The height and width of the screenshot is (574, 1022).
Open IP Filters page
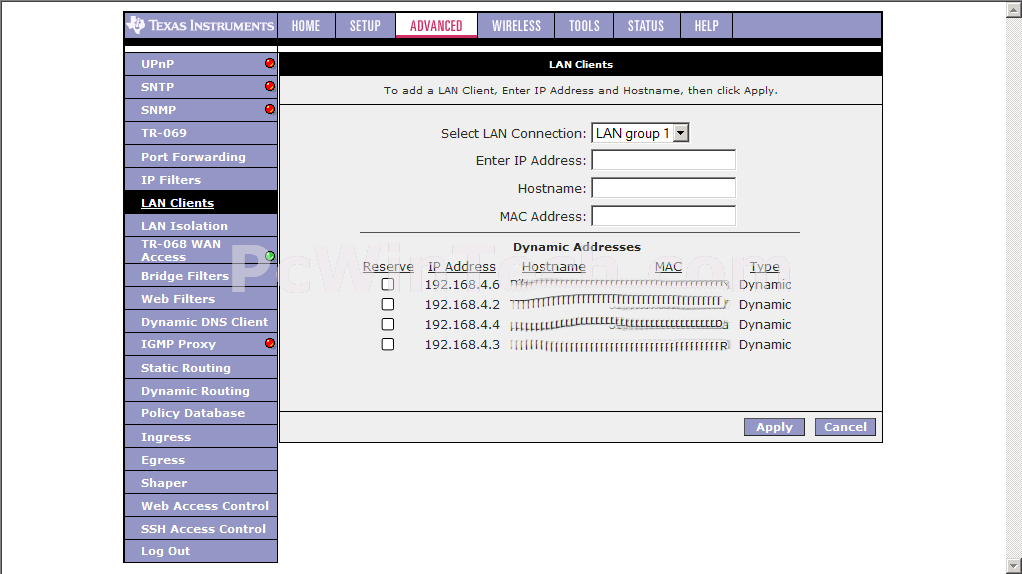pyautogui.click(x=201, y=179)
